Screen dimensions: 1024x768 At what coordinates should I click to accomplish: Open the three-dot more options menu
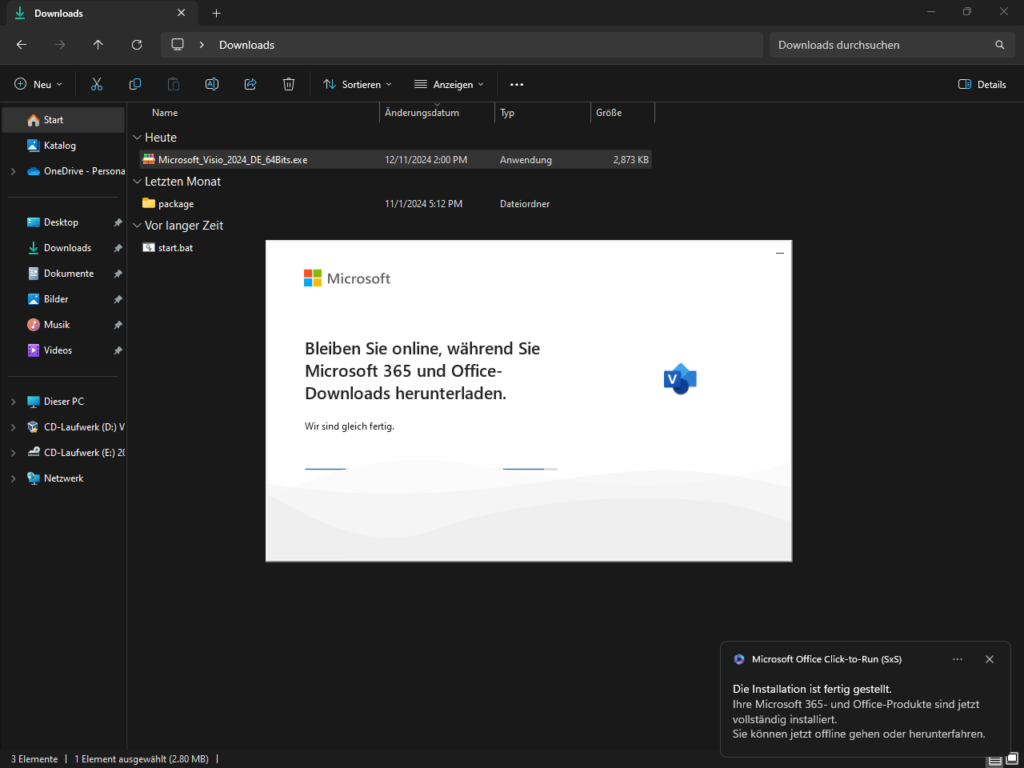click(x=517, y=85)
